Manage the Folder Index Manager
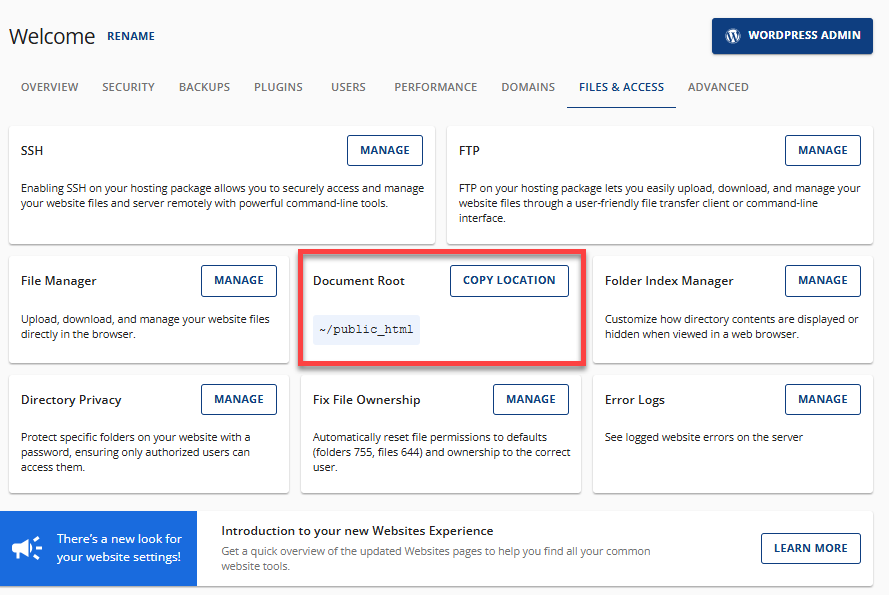 point(822,280)
